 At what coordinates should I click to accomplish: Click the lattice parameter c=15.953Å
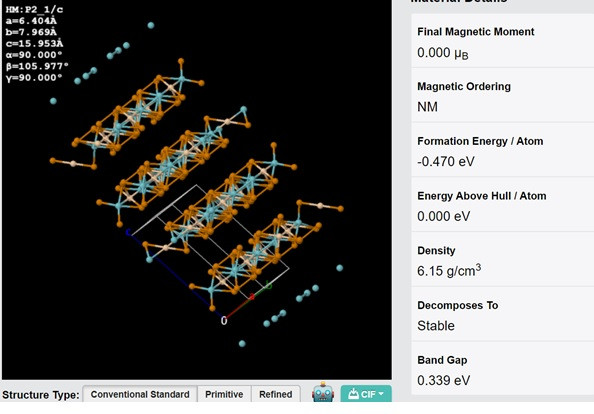[34, 44]
